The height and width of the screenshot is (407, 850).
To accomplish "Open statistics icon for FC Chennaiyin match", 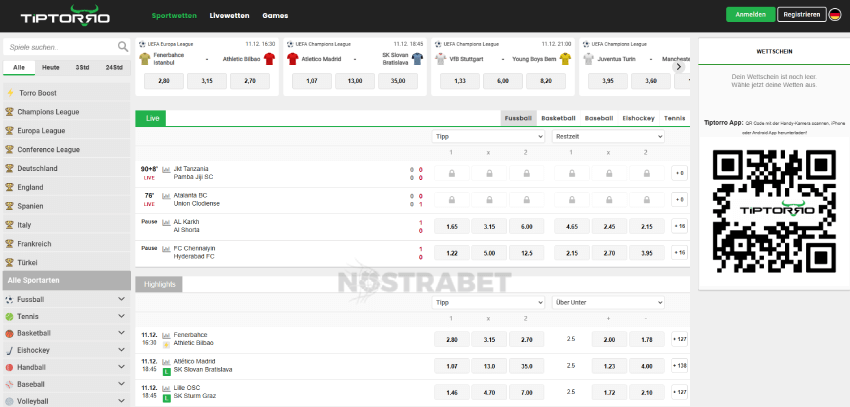I will tap(166, 249).
